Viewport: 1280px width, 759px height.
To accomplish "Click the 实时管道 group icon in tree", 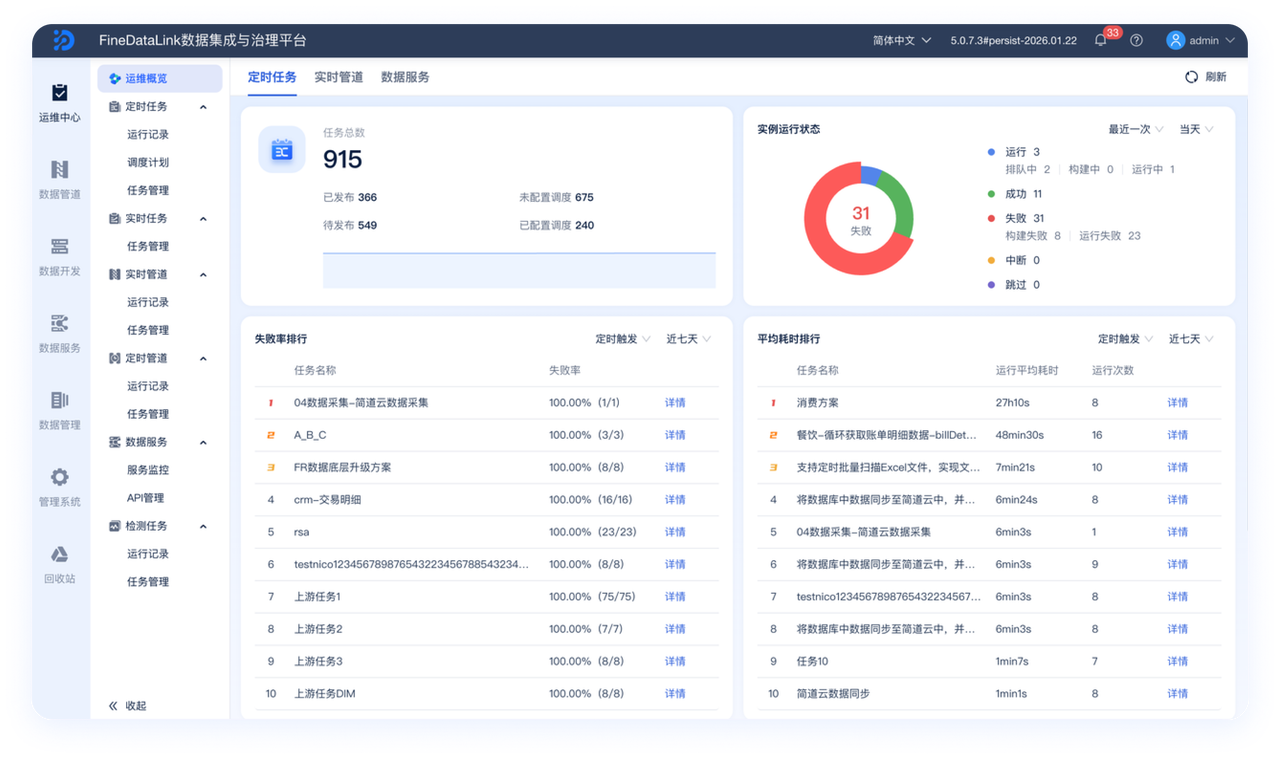I will (x=115, y=275).
